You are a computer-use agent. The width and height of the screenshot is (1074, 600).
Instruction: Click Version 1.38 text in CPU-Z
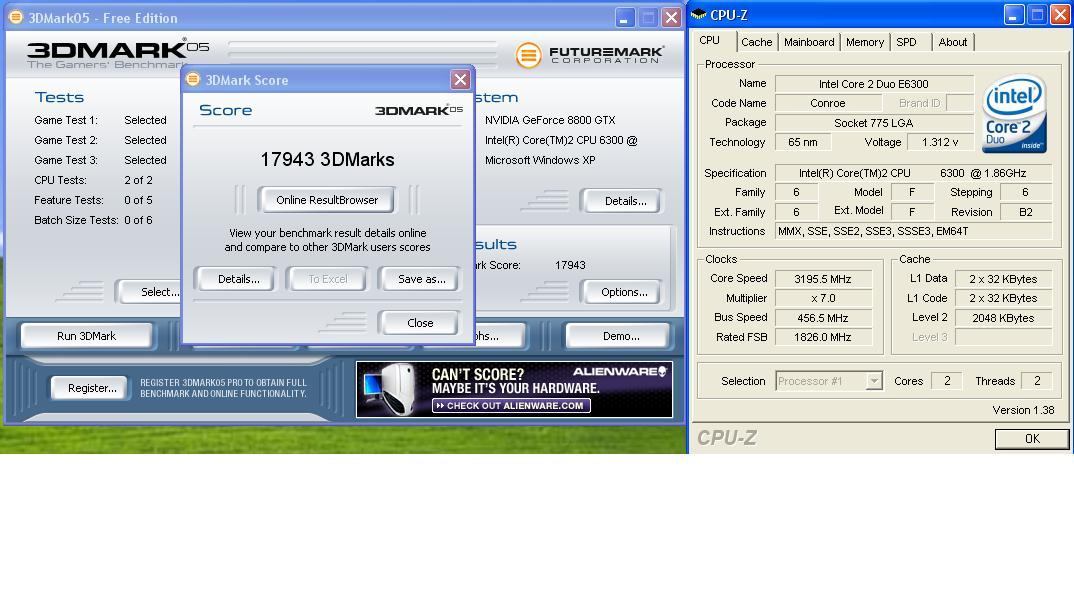[x=1023, y=410]
